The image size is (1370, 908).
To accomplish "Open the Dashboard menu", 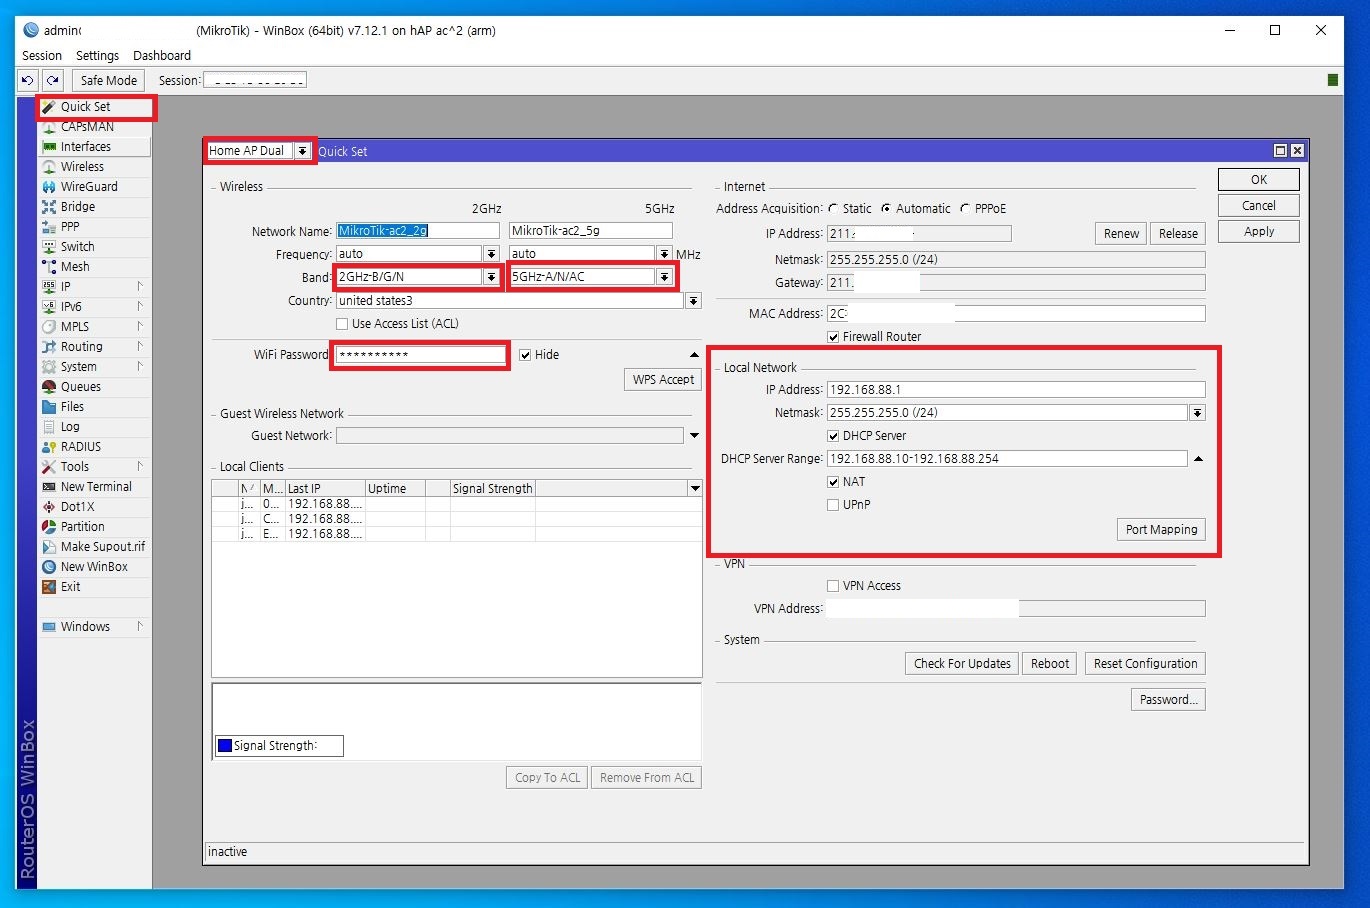I will 162,56.
